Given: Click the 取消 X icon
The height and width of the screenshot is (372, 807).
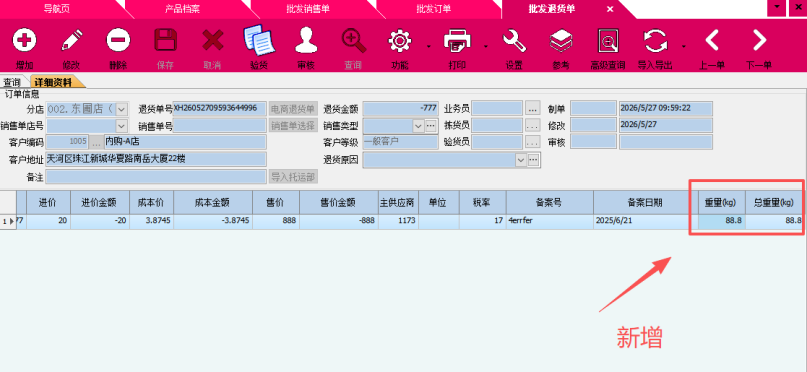Looking at the screenshot, I should 213,40.
